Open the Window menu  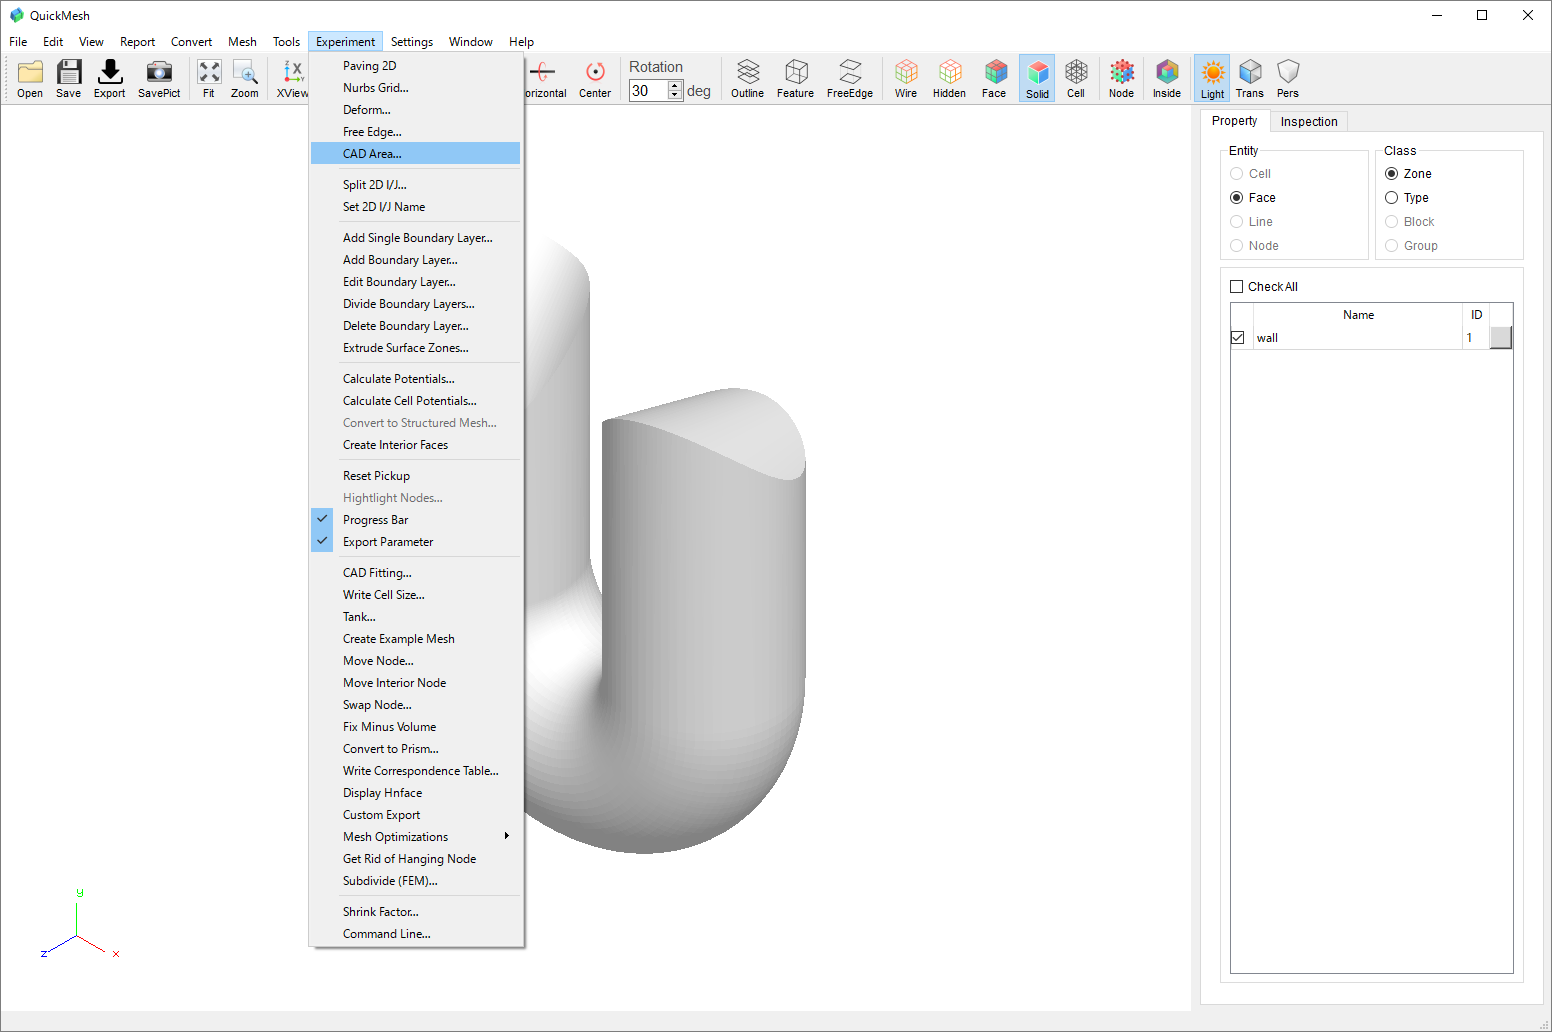pyautogui.click(x=470, y=42)
